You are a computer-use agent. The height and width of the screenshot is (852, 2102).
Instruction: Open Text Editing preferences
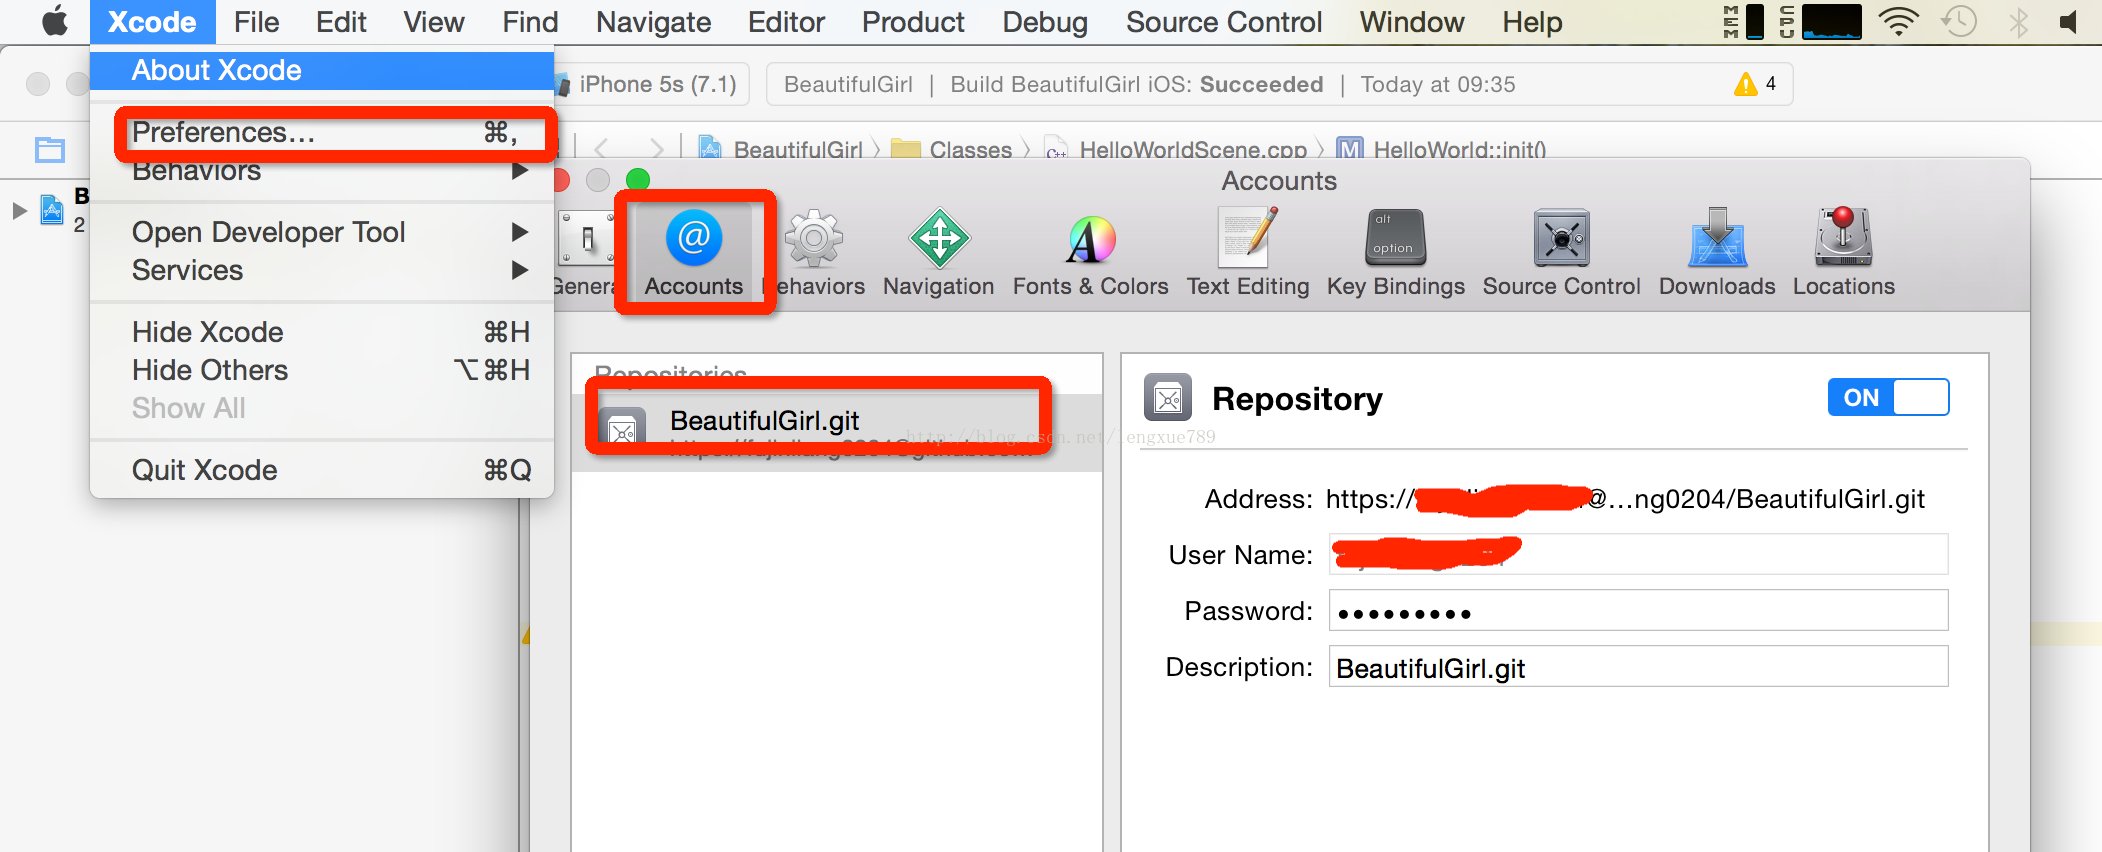point(1248,252)
